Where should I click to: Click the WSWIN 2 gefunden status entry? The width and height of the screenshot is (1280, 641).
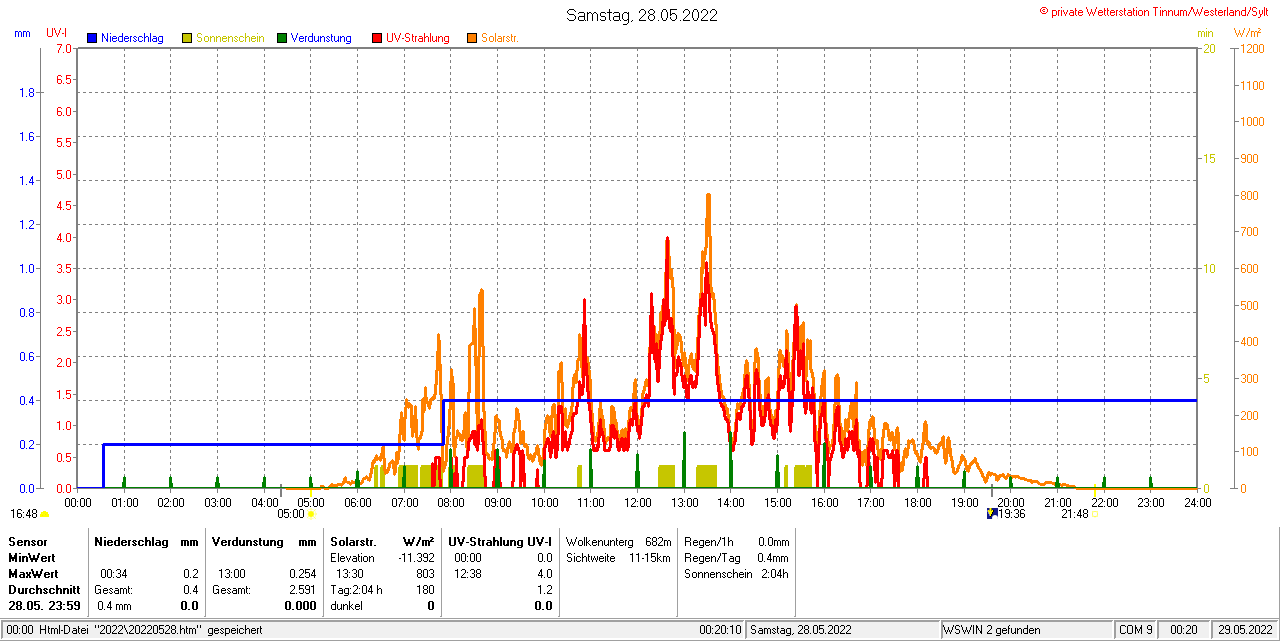(992, 630)
